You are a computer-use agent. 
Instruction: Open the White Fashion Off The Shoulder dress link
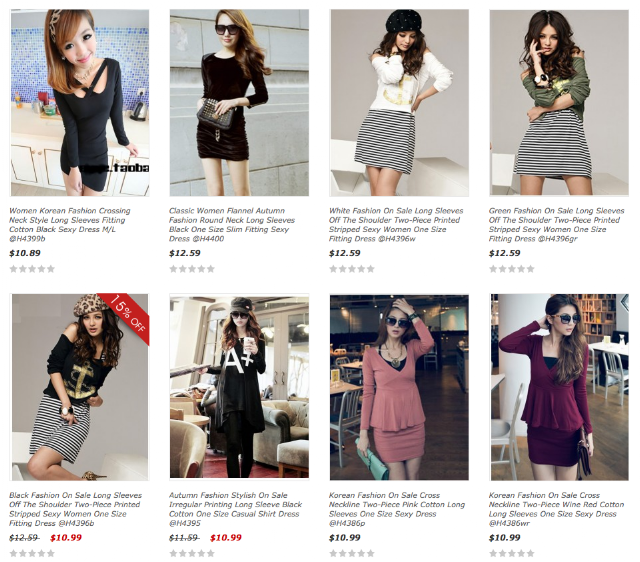pos(396,224)
